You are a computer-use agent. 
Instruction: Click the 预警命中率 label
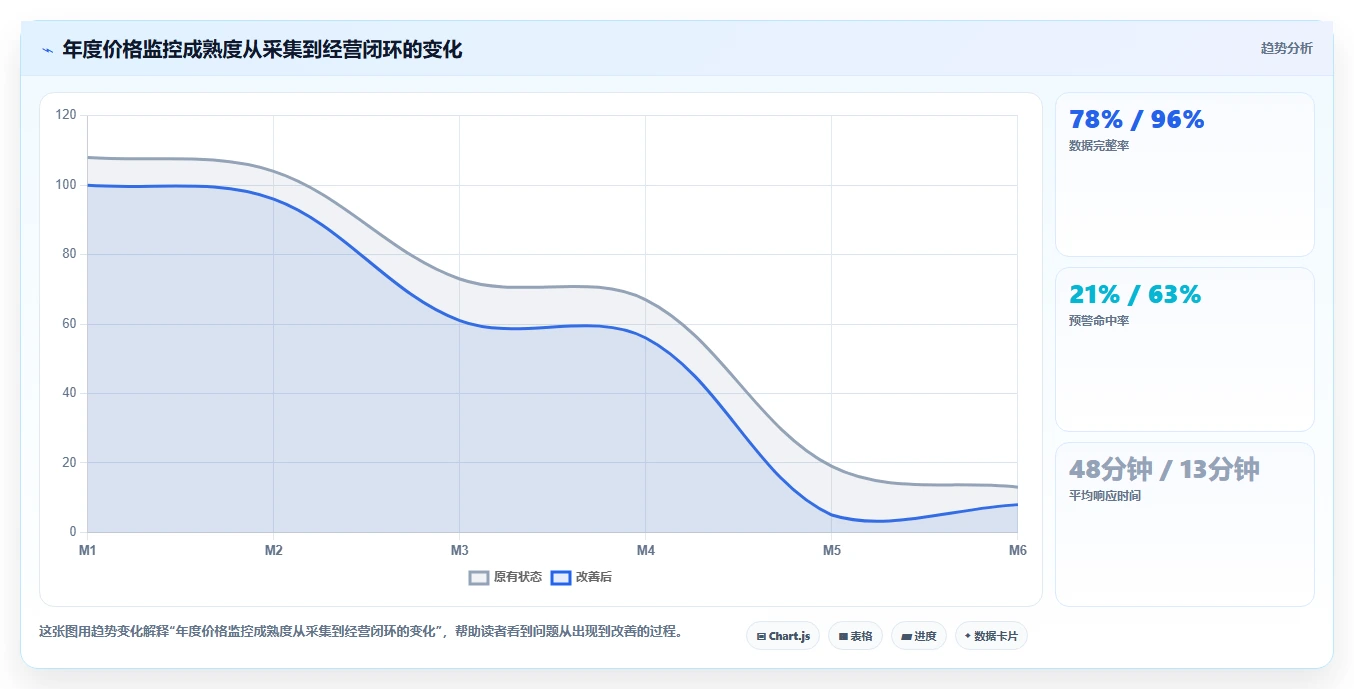(1099, 321)
